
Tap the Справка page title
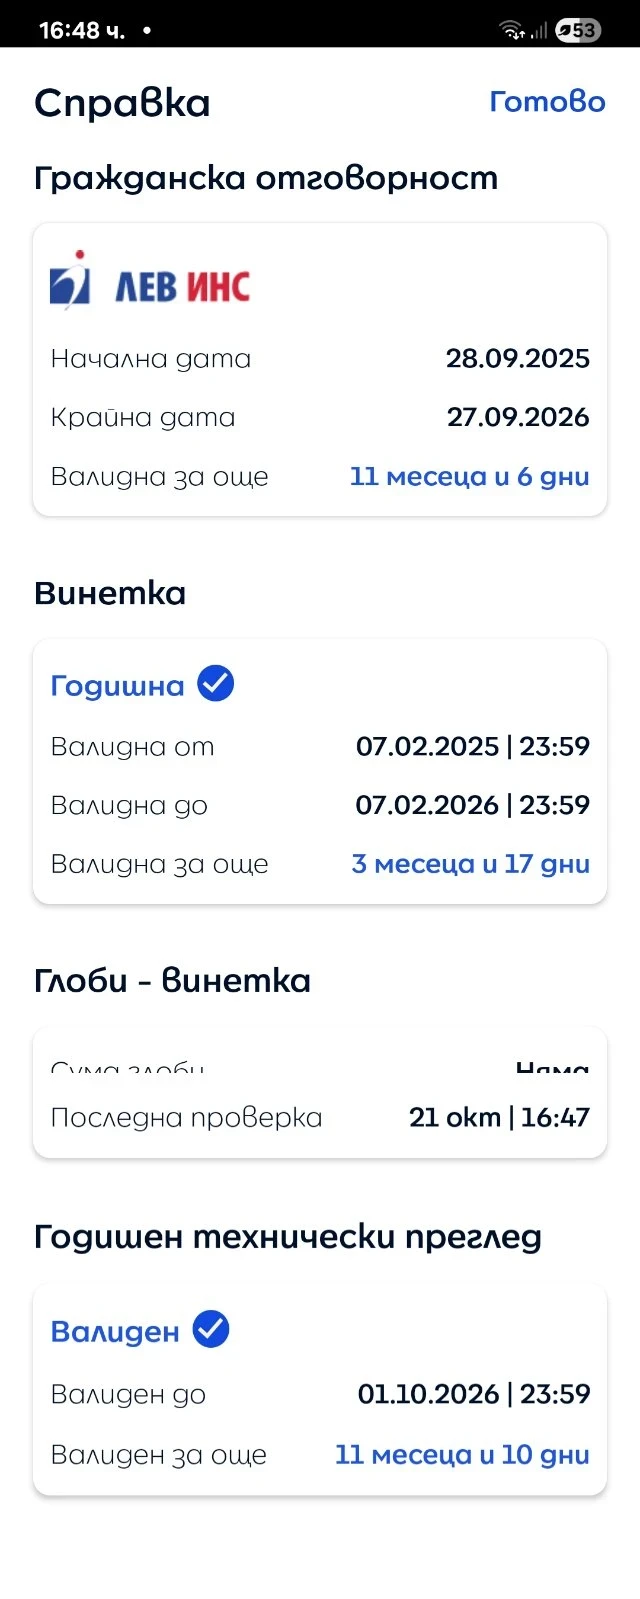click(122, 103)
